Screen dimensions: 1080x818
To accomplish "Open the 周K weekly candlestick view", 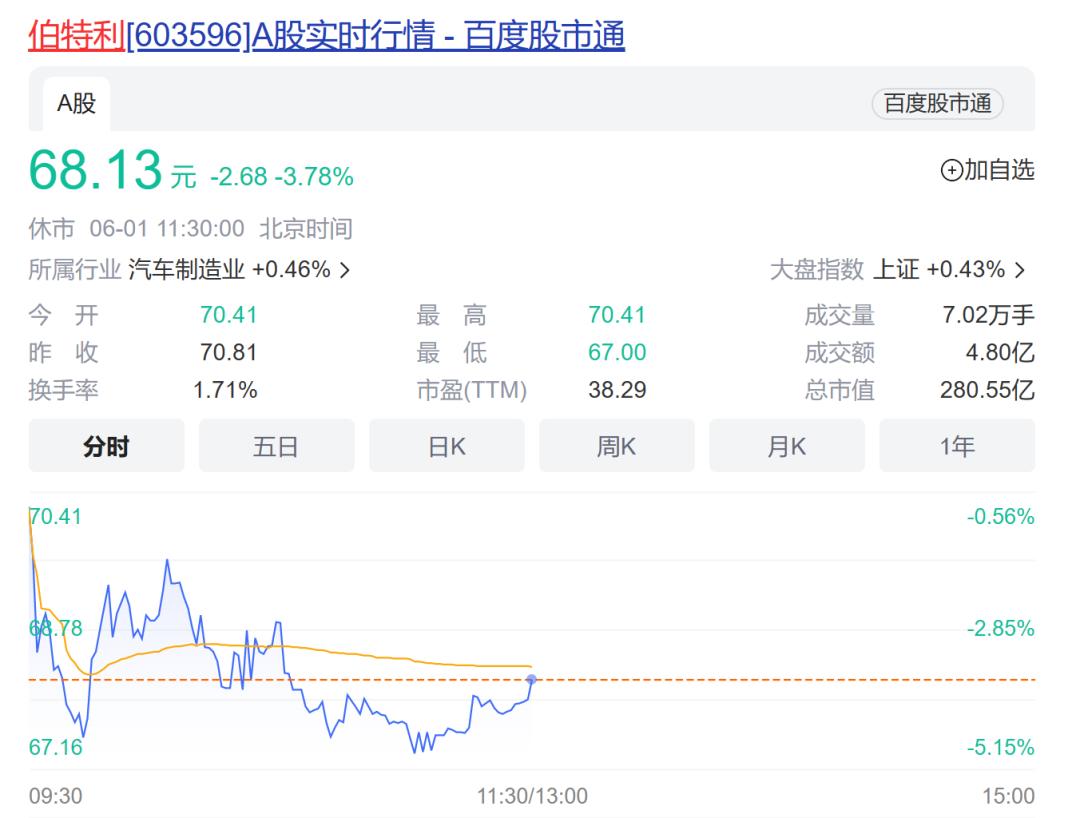I will (x=616, y=447).
